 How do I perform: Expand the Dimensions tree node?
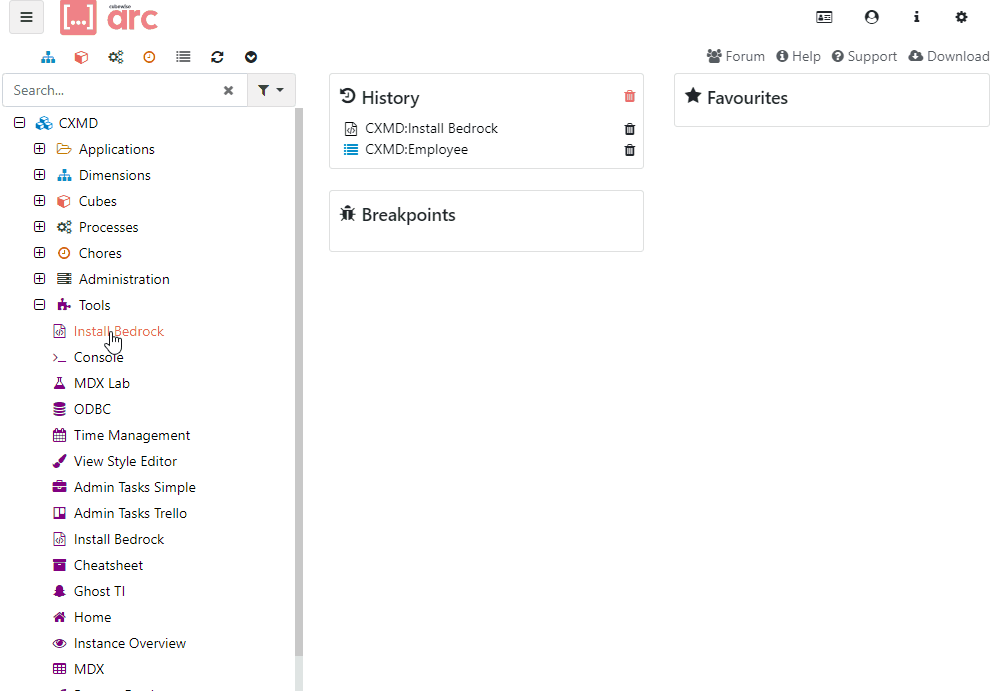pyautogui.click(x=40, y=175)
